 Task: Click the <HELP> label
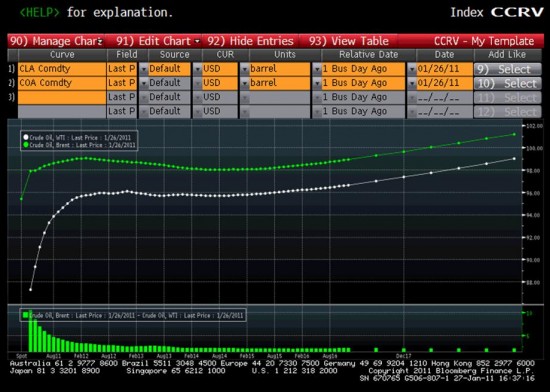click(40, 12)
